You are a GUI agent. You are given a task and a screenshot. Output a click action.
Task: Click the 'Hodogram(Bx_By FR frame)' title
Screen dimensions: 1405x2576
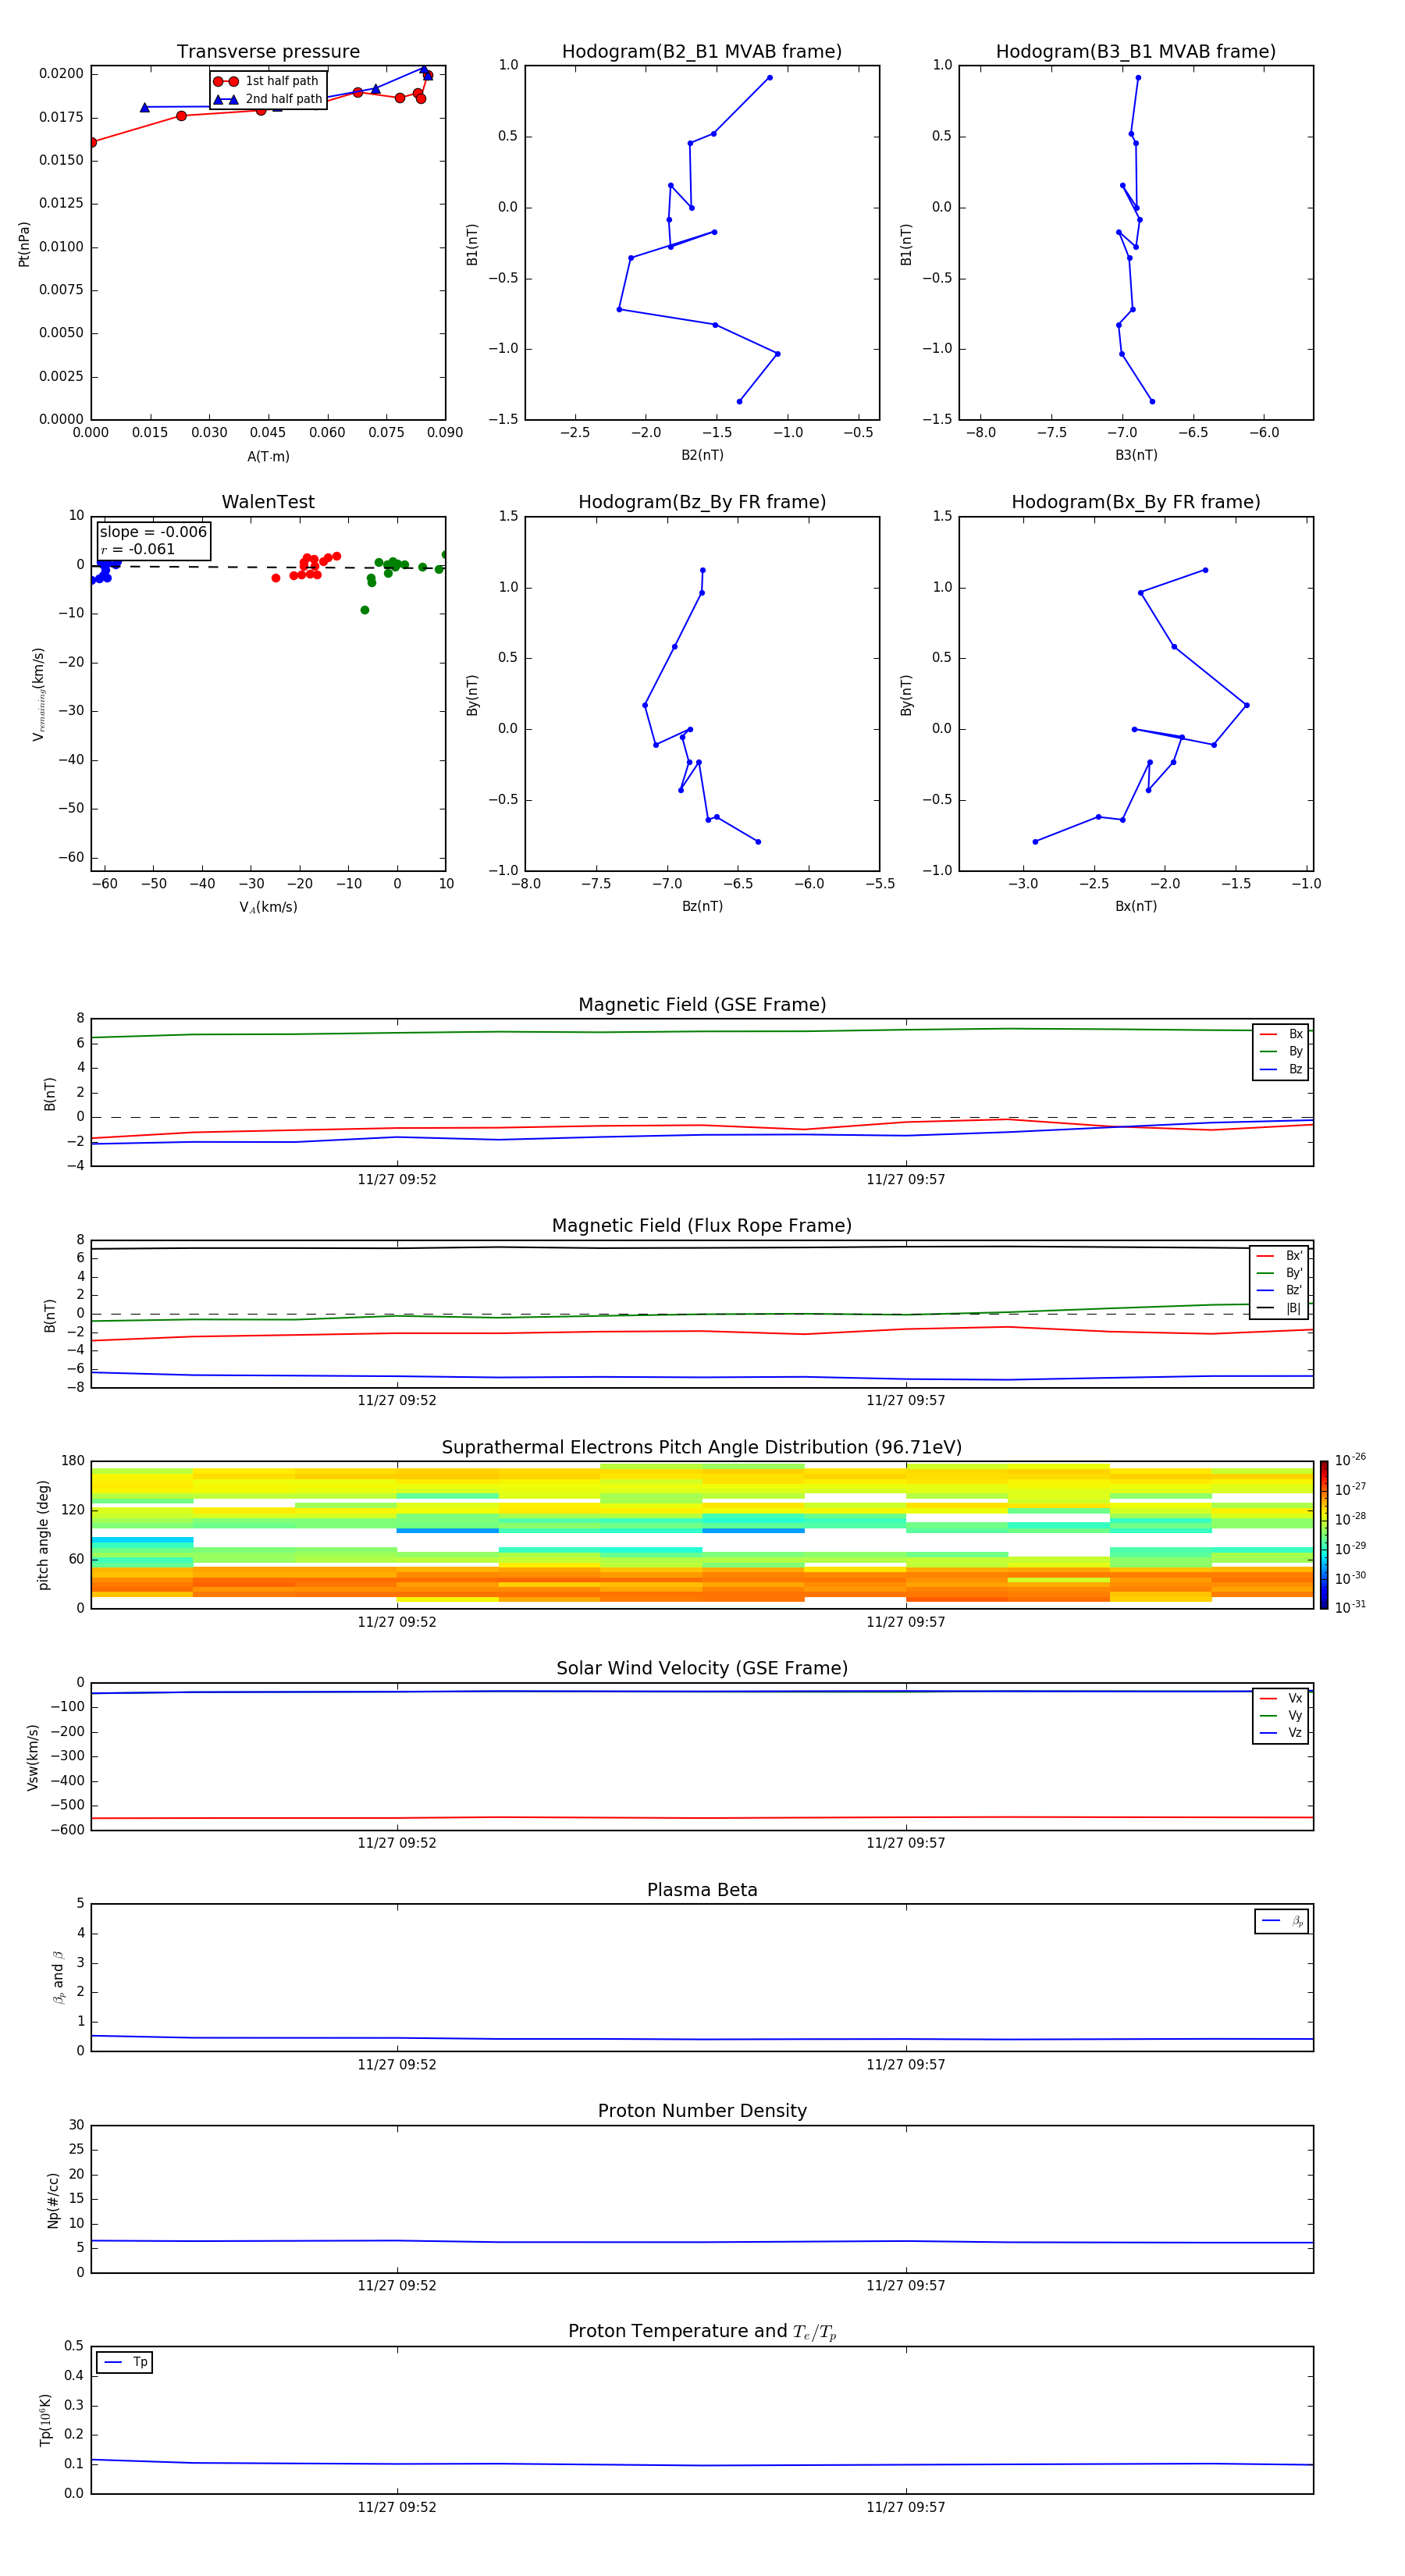[1136, 502]
